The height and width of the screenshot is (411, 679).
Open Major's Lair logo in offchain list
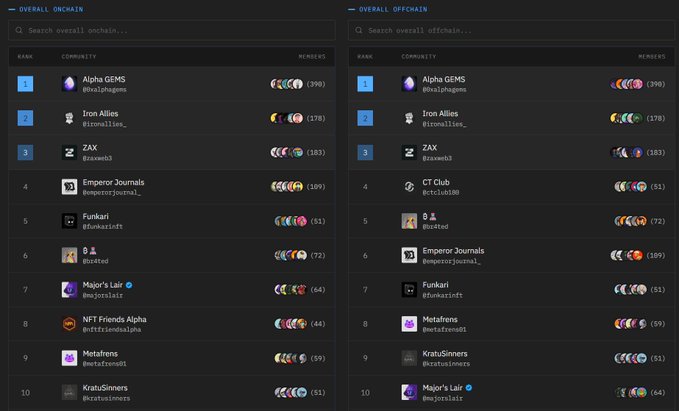[409, 392]
